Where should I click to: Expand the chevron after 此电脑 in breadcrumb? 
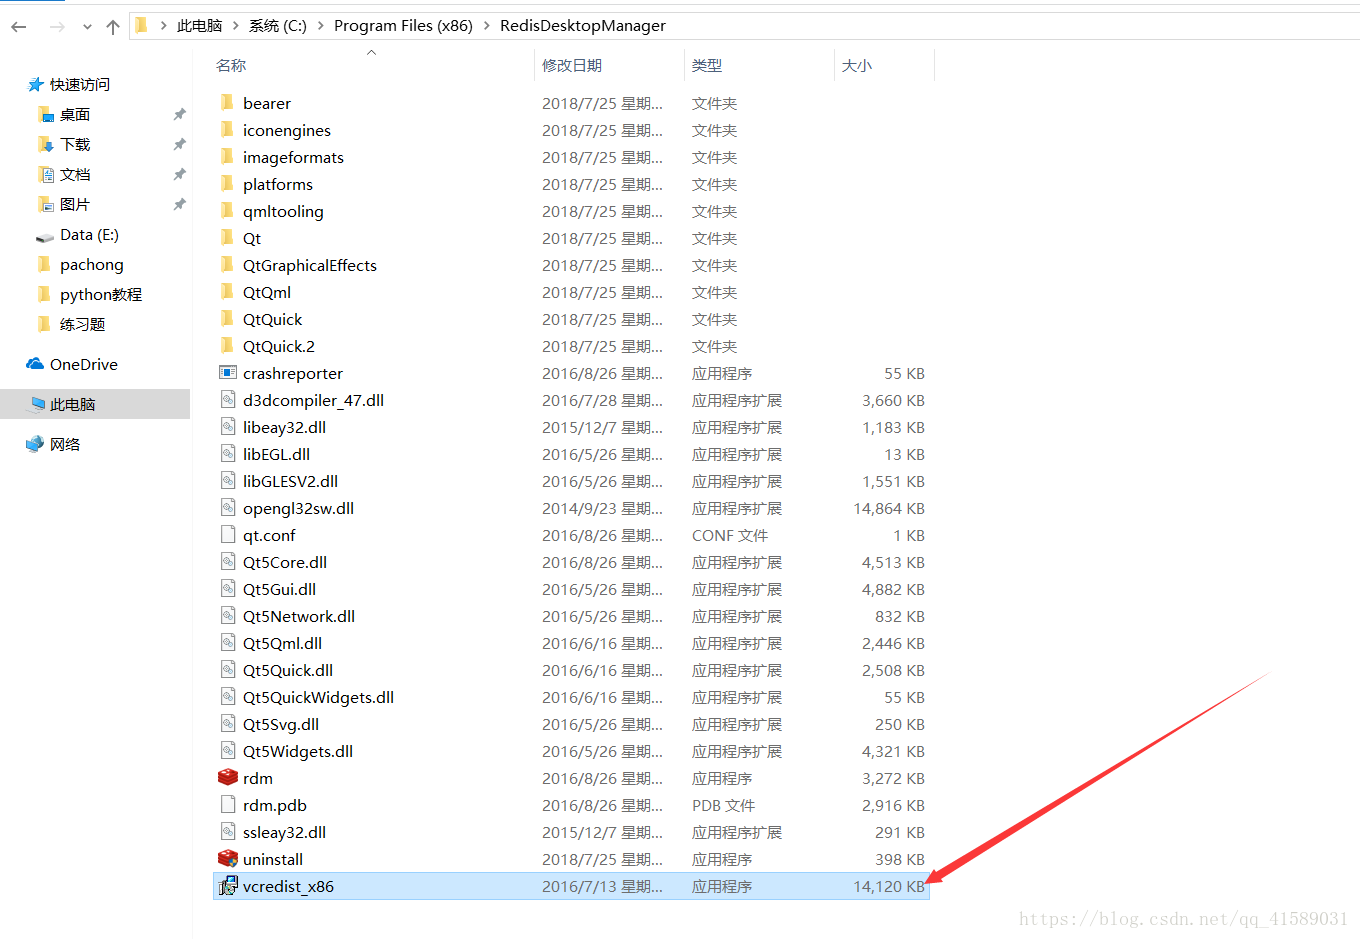(x=236, y=26)
